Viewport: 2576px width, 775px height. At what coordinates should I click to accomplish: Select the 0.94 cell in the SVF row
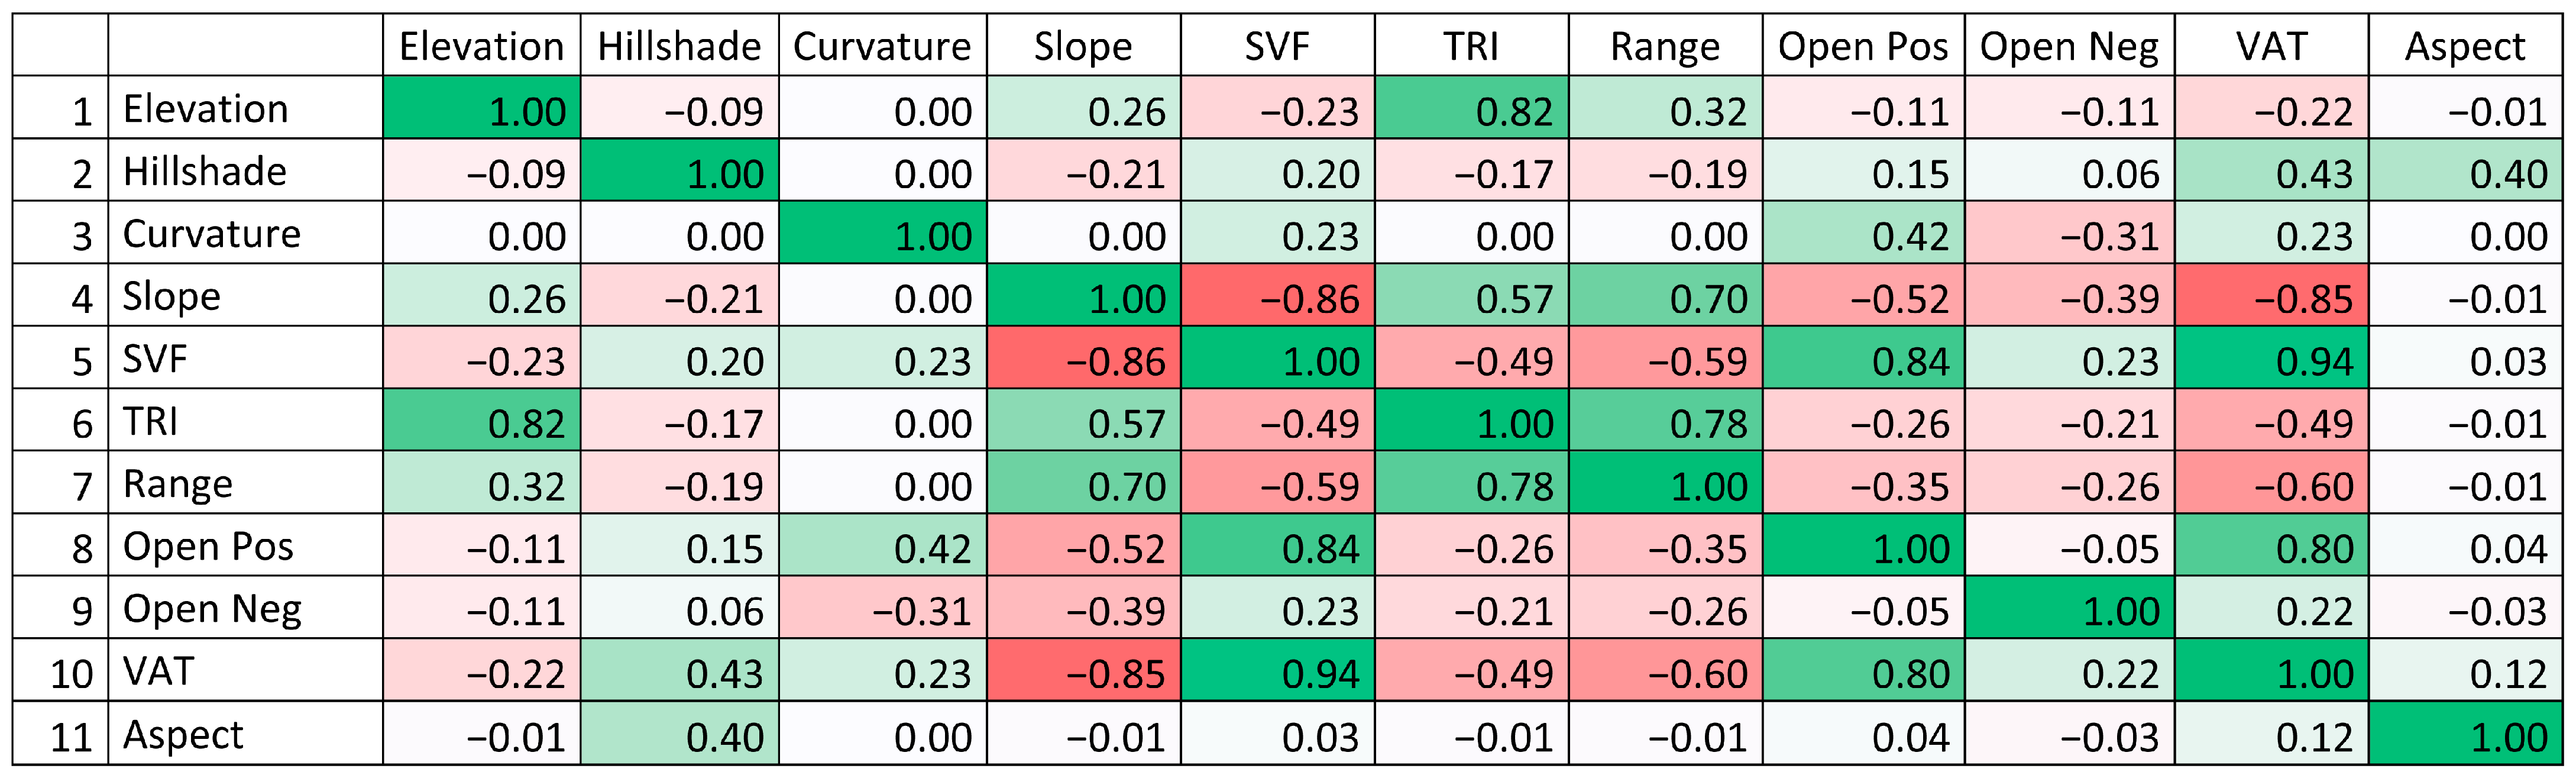pyautogui.click(x=2271, y=358)
